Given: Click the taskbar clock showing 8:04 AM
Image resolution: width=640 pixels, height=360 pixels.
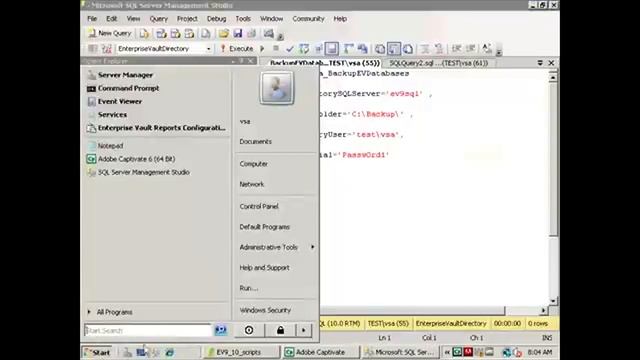Looking at the screenshot, I should [540, 352].
